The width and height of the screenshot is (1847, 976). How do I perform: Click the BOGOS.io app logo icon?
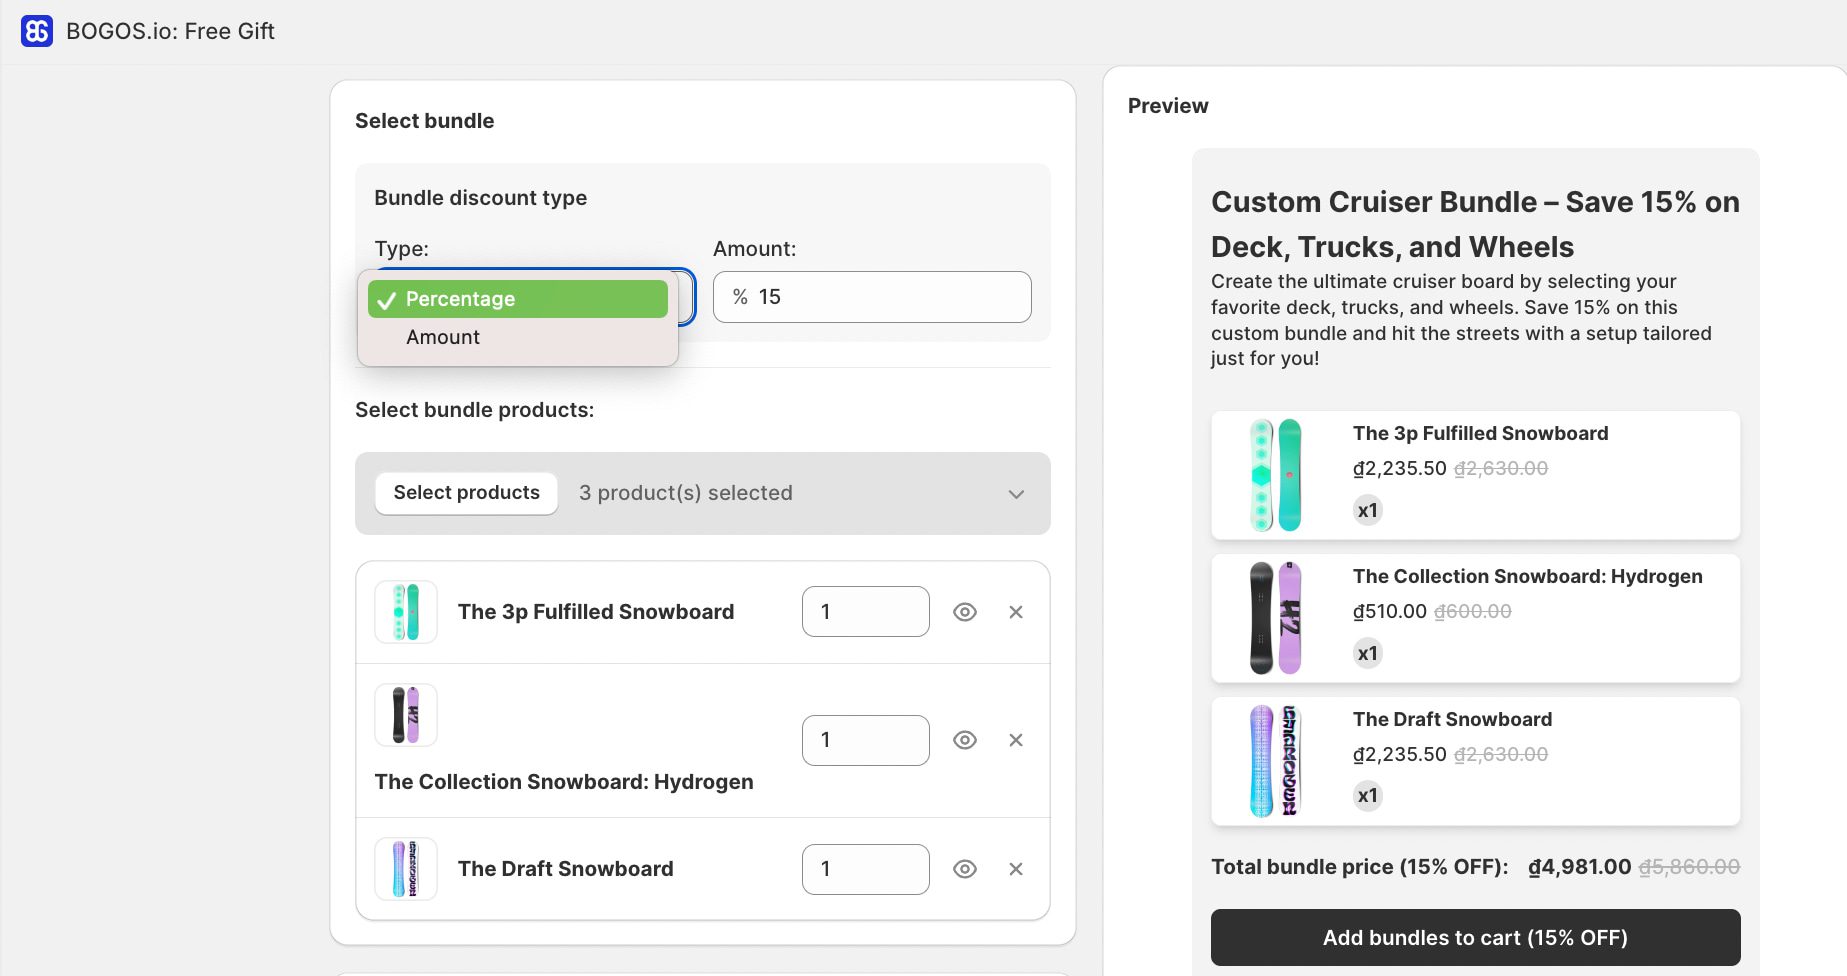click(x=37, y=31)
